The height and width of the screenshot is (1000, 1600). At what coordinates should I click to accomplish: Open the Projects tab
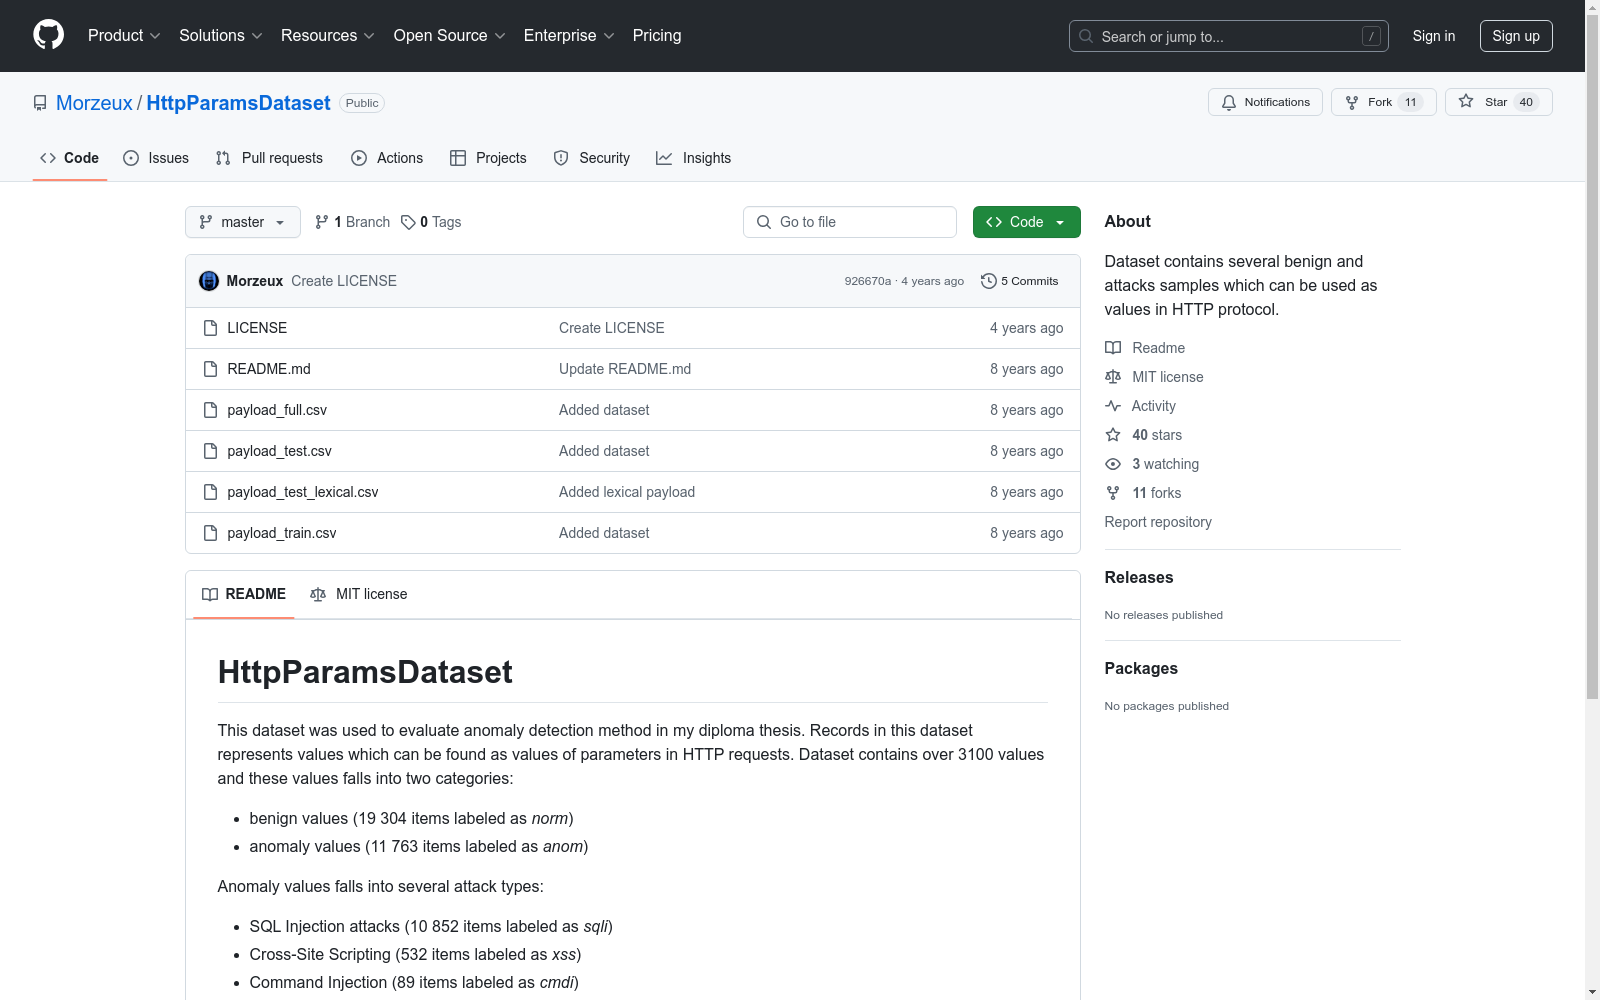point(488,158)
